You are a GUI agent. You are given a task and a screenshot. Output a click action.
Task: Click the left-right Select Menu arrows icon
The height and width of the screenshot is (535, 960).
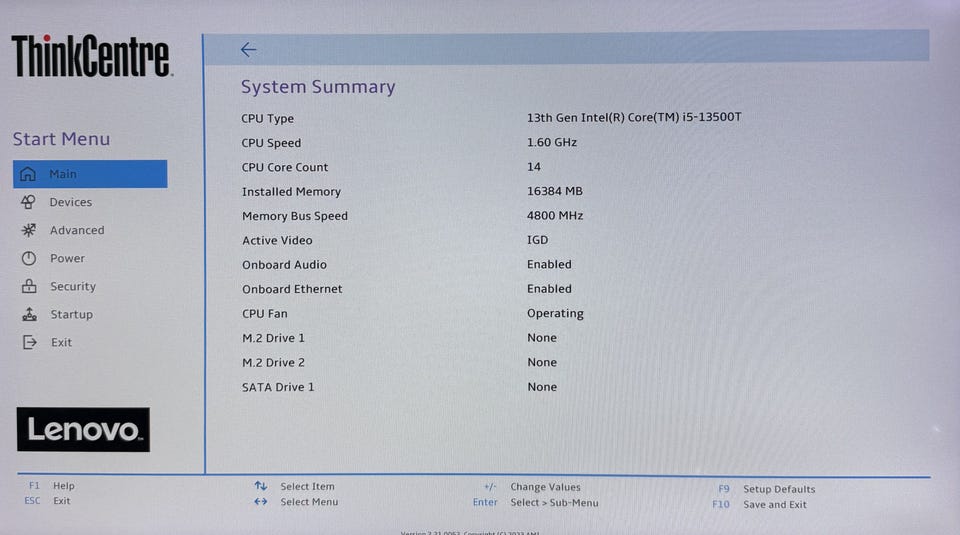(261, 501)
